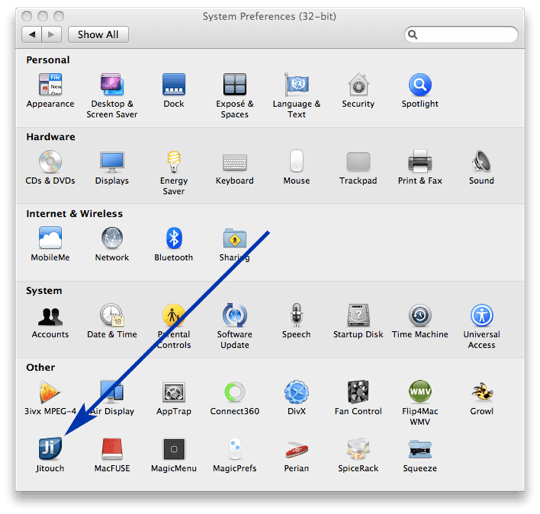Open the Displays preference pane

(x=112, y=167)
